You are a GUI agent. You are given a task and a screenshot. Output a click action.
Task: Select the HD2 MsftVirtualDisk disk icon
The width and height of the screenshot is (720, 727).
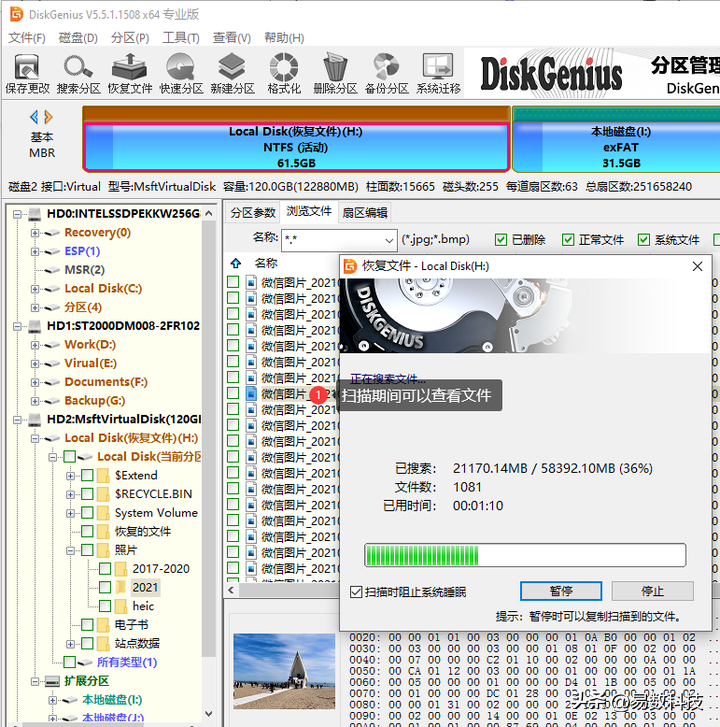click(35, 420)
